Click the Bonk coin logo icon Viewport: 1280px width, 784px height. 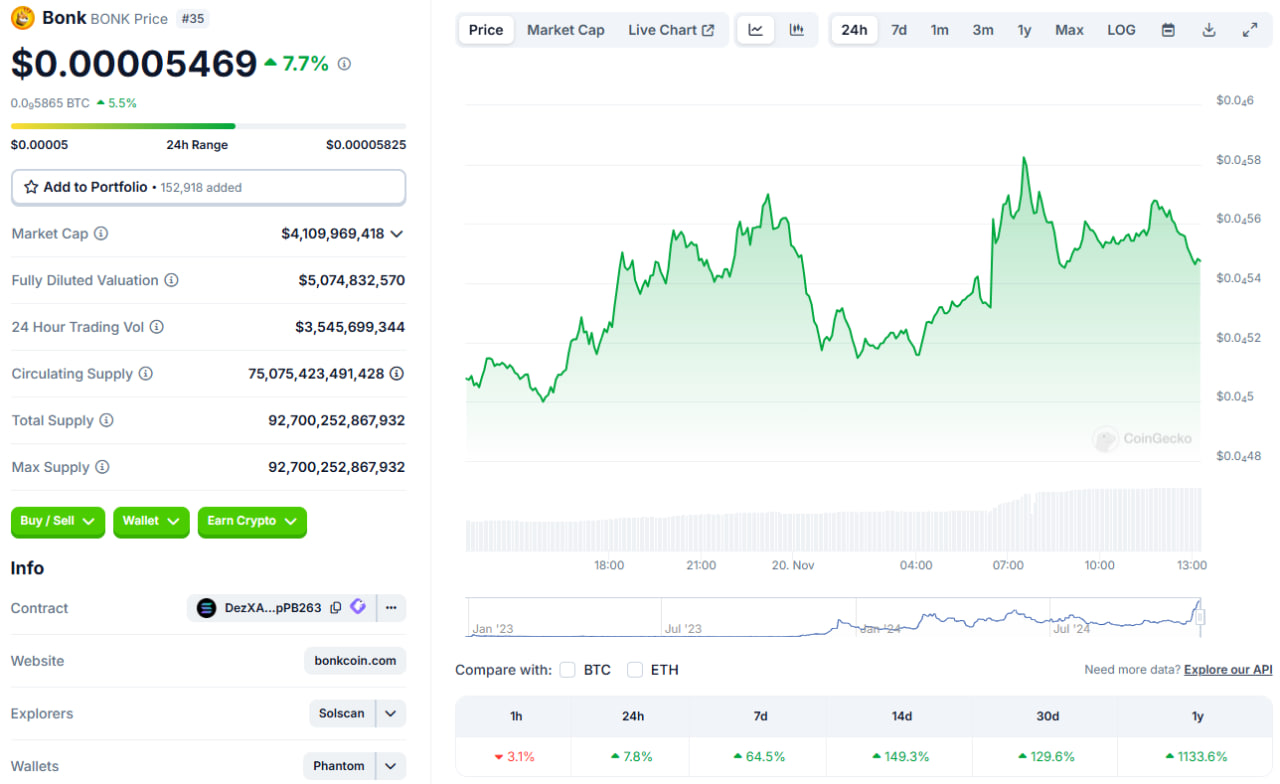tap(22, 18)
